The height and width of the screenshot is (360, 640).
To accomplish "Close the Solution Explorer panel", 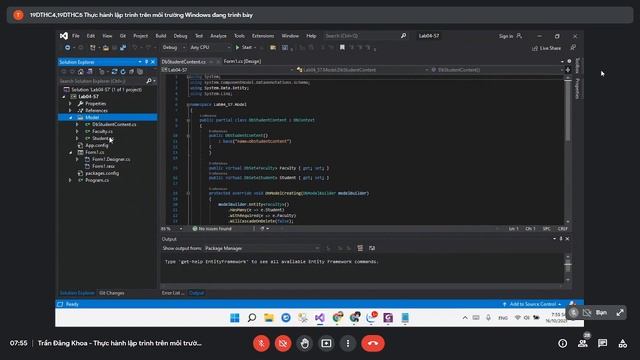I will tap(153, 62).
